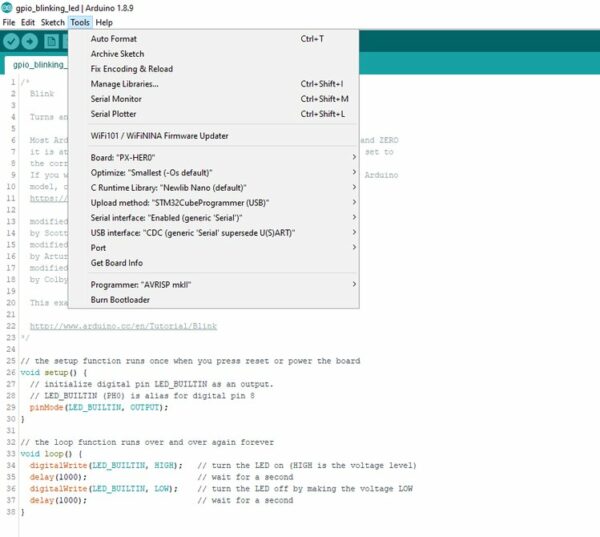This screenshot has width=600, height=537.
Task: Click the arduino.cc Tutorial Blink link
Action: pyautogui.click(x=123, y=326)
